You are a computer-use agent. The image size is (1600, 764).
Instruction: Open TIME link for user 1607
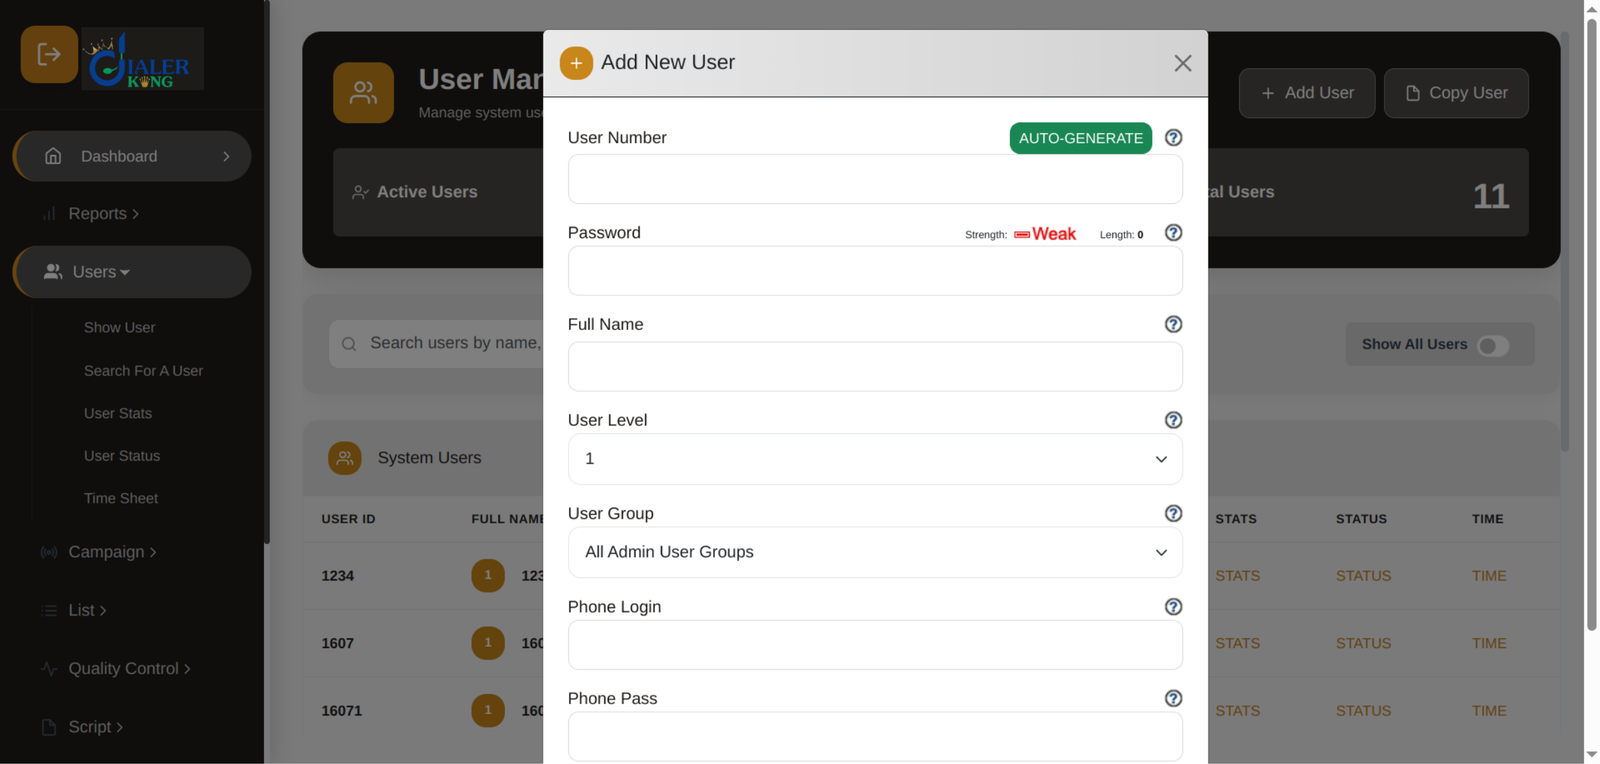1489,643
